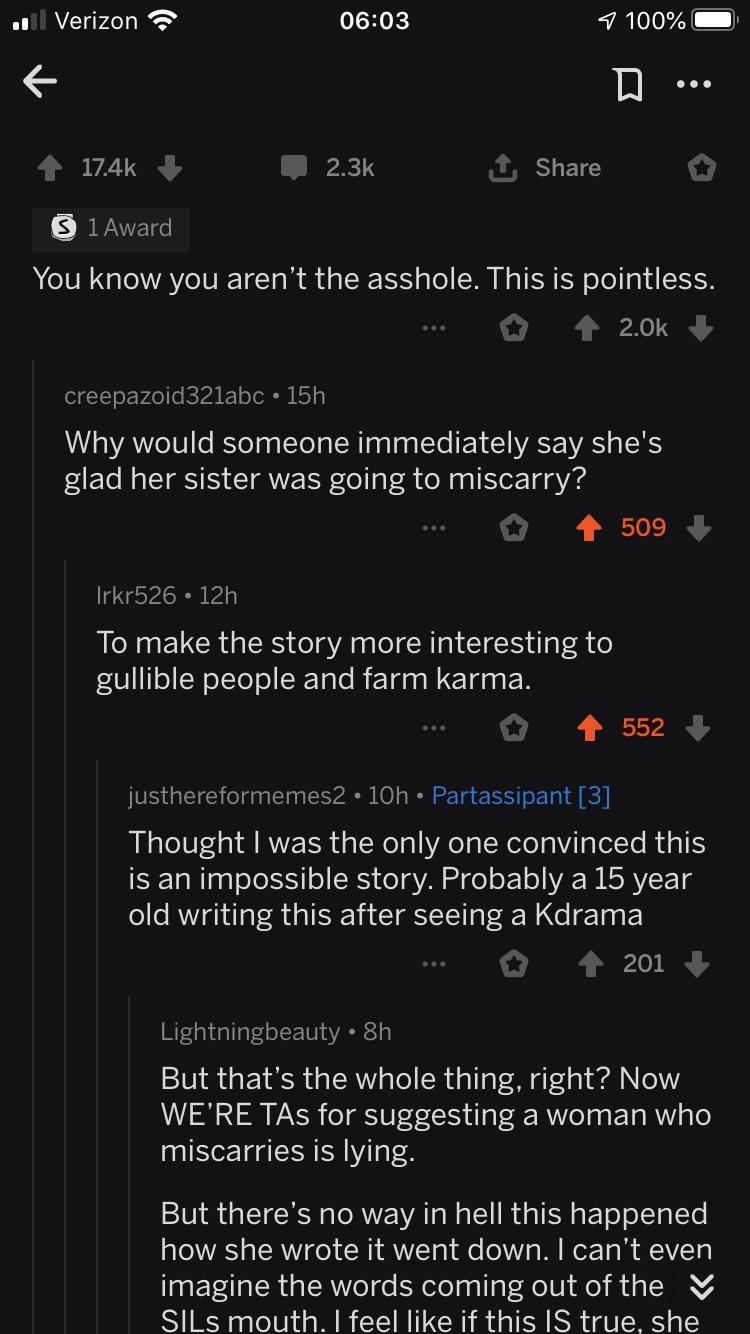Give award to the post
The image size is (750, 1334).
click(x=702, y=168)
